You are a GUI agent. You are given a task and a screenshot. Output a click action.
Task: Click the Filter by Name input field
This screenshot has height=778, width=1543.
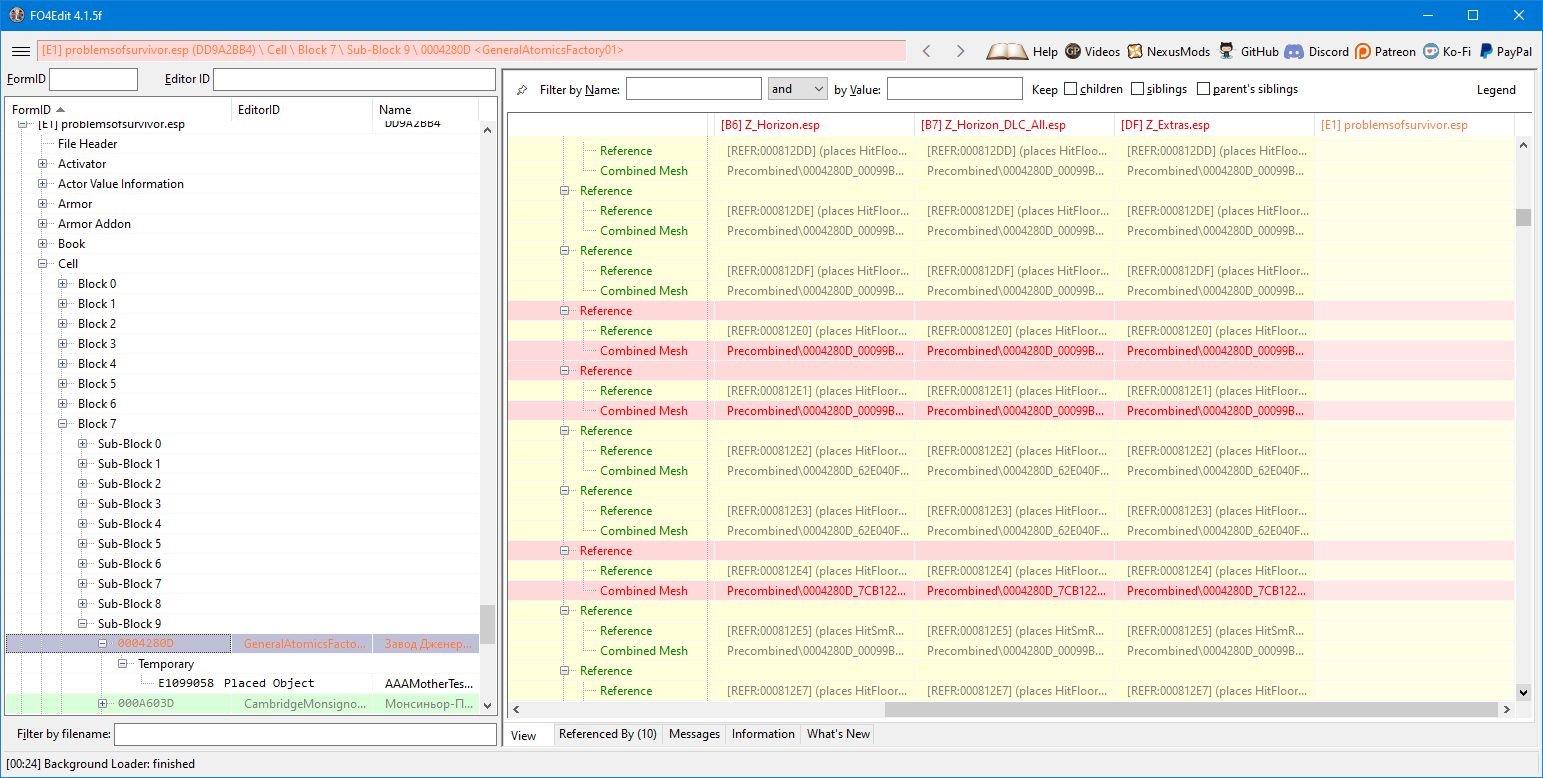[693, 89]
